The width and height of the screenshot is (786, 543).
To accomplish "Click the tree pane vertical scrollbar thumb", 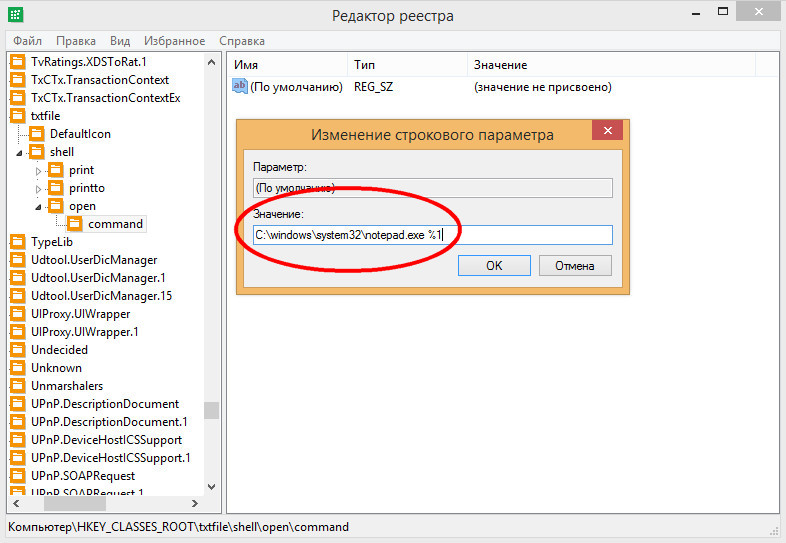I will pos(211,410).
